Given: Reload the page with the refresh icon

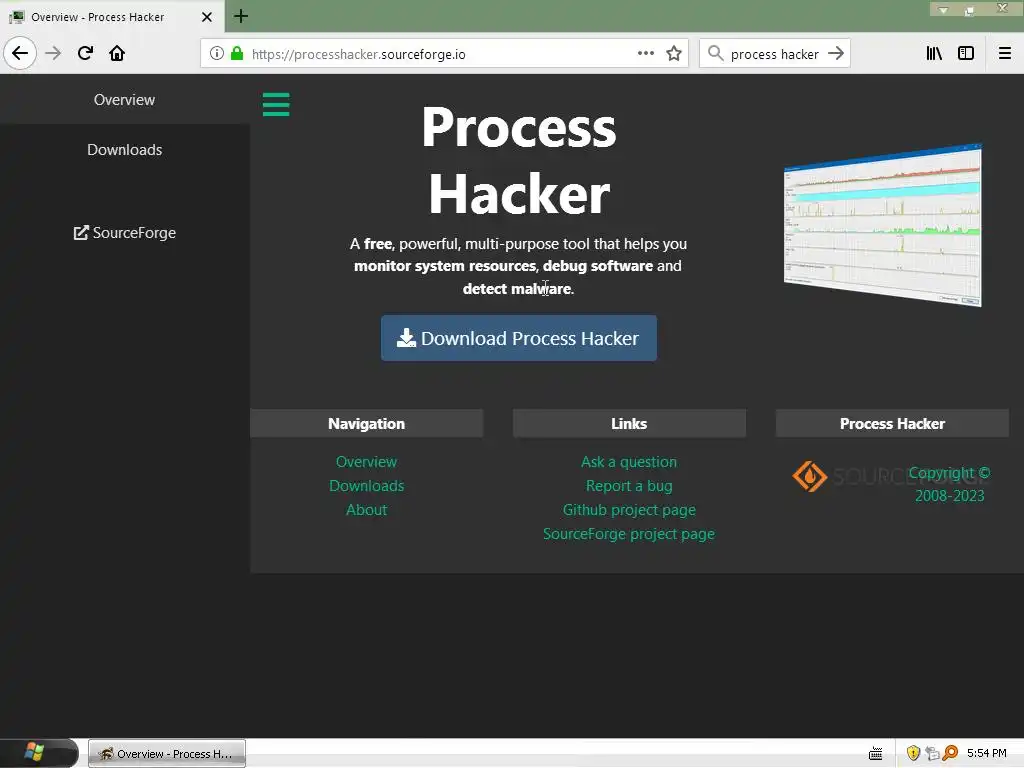Looking at the screenshot, I should pos(85,53).
